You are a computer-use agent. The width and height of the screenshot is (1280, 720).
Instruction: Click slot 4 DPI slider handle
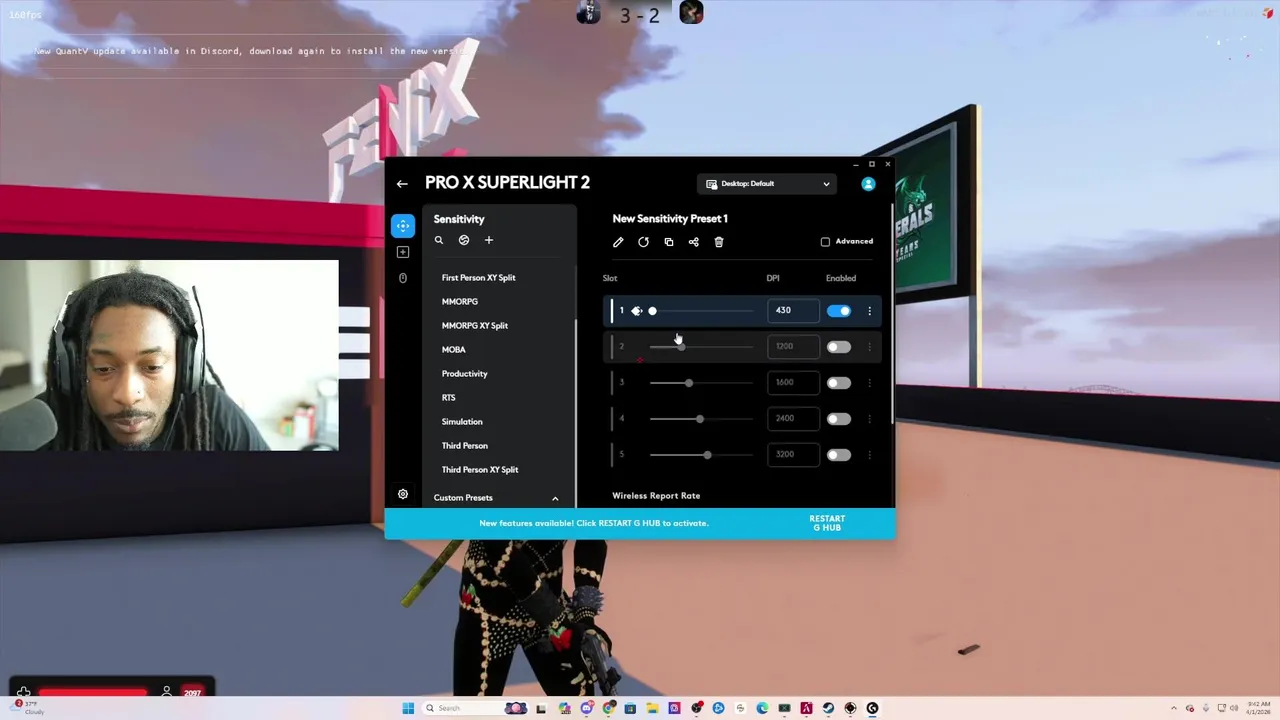(699, 419)
